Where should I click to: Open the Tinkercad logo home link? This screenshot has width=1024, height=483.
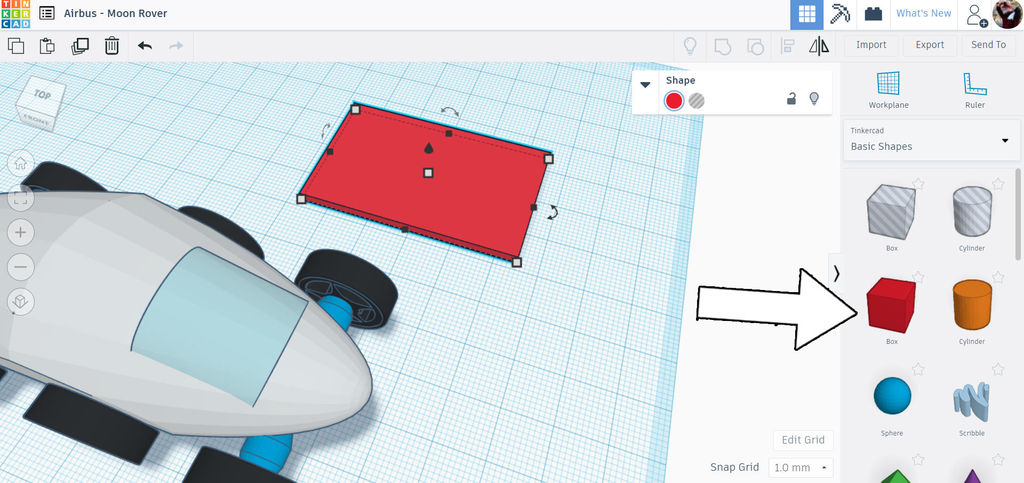(x=15, y=14)
